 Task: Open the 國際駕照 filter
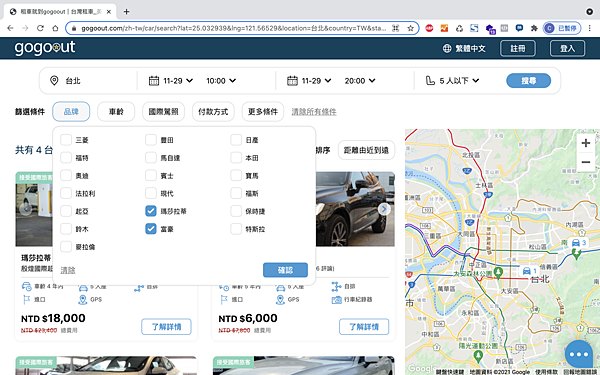tap(163, 111)
